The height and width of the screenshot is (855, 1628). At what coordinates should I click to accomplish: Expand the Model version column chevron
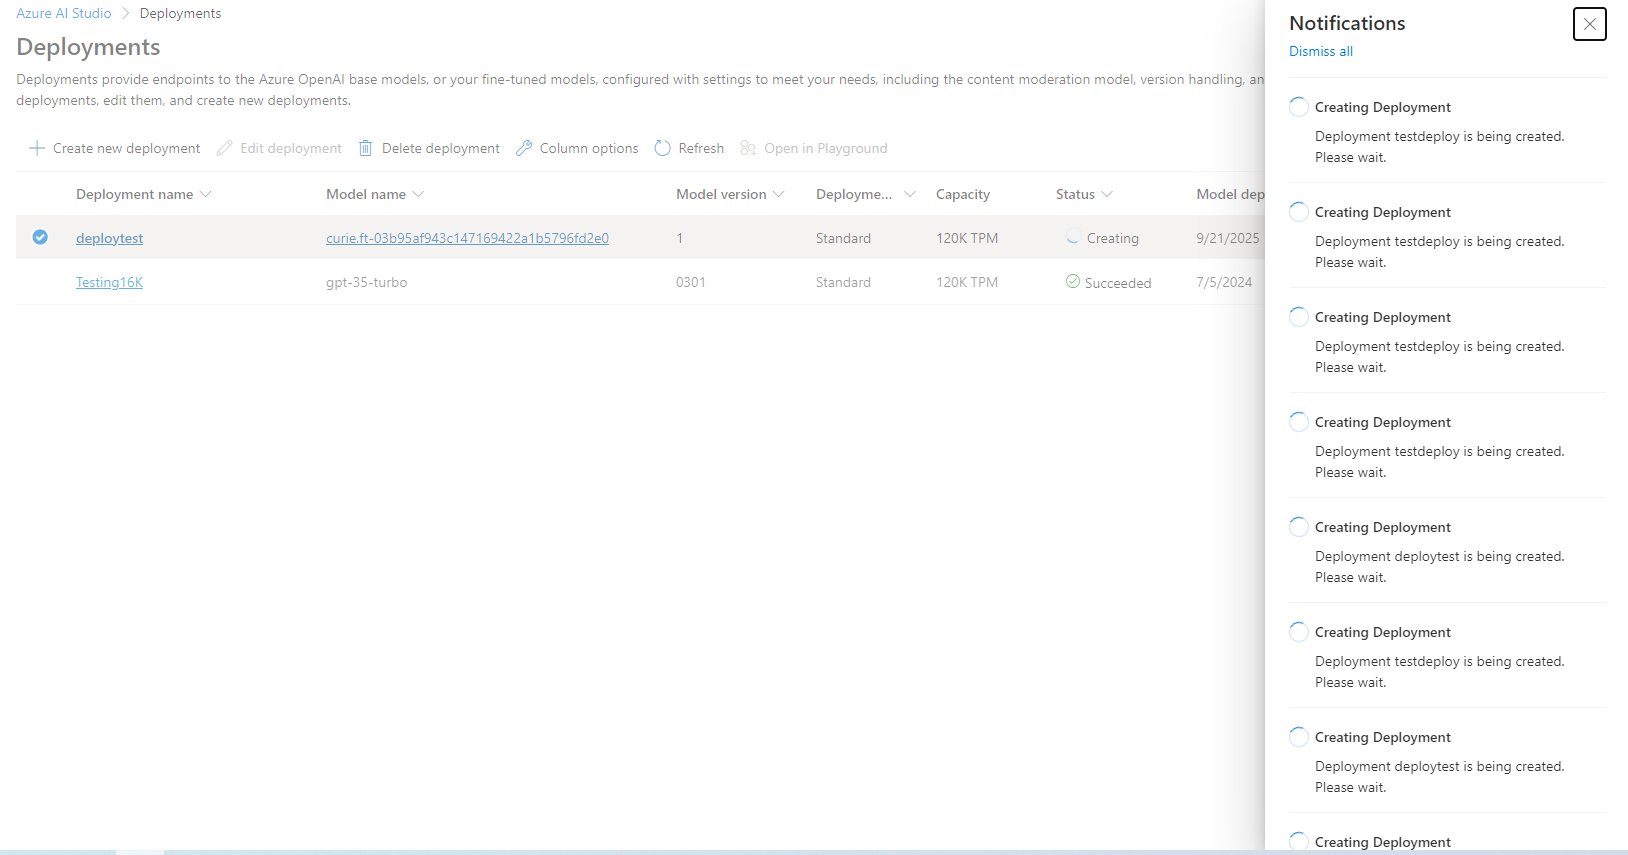click(779, 194)
